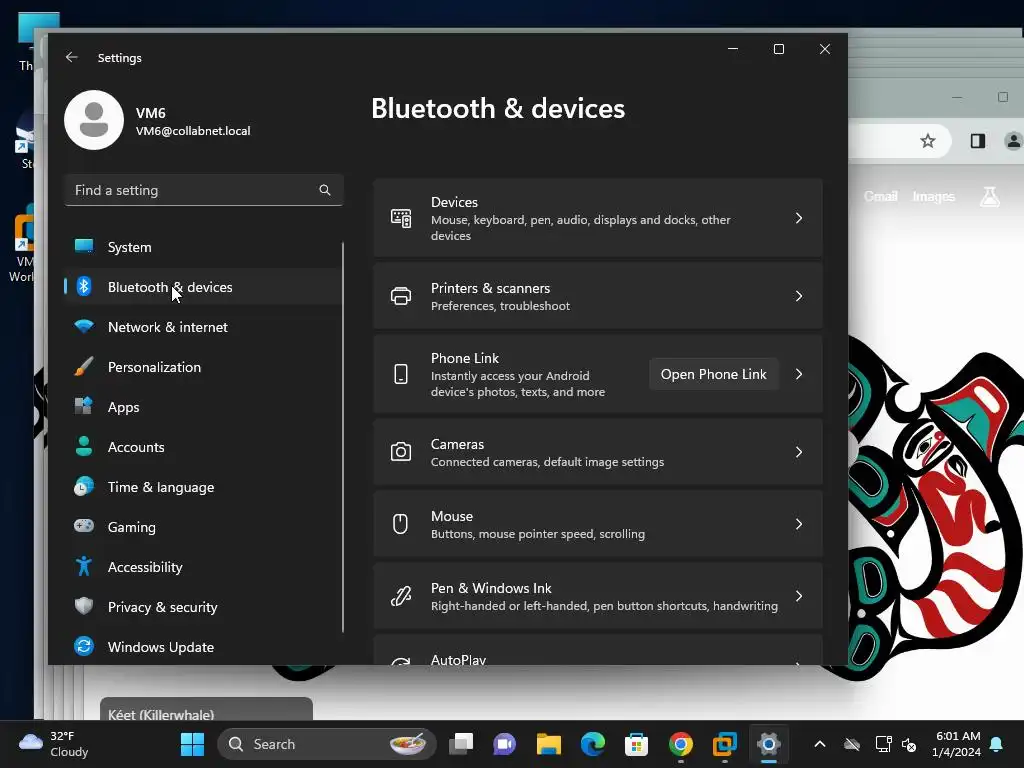Click the Find a setting search box

204,190
